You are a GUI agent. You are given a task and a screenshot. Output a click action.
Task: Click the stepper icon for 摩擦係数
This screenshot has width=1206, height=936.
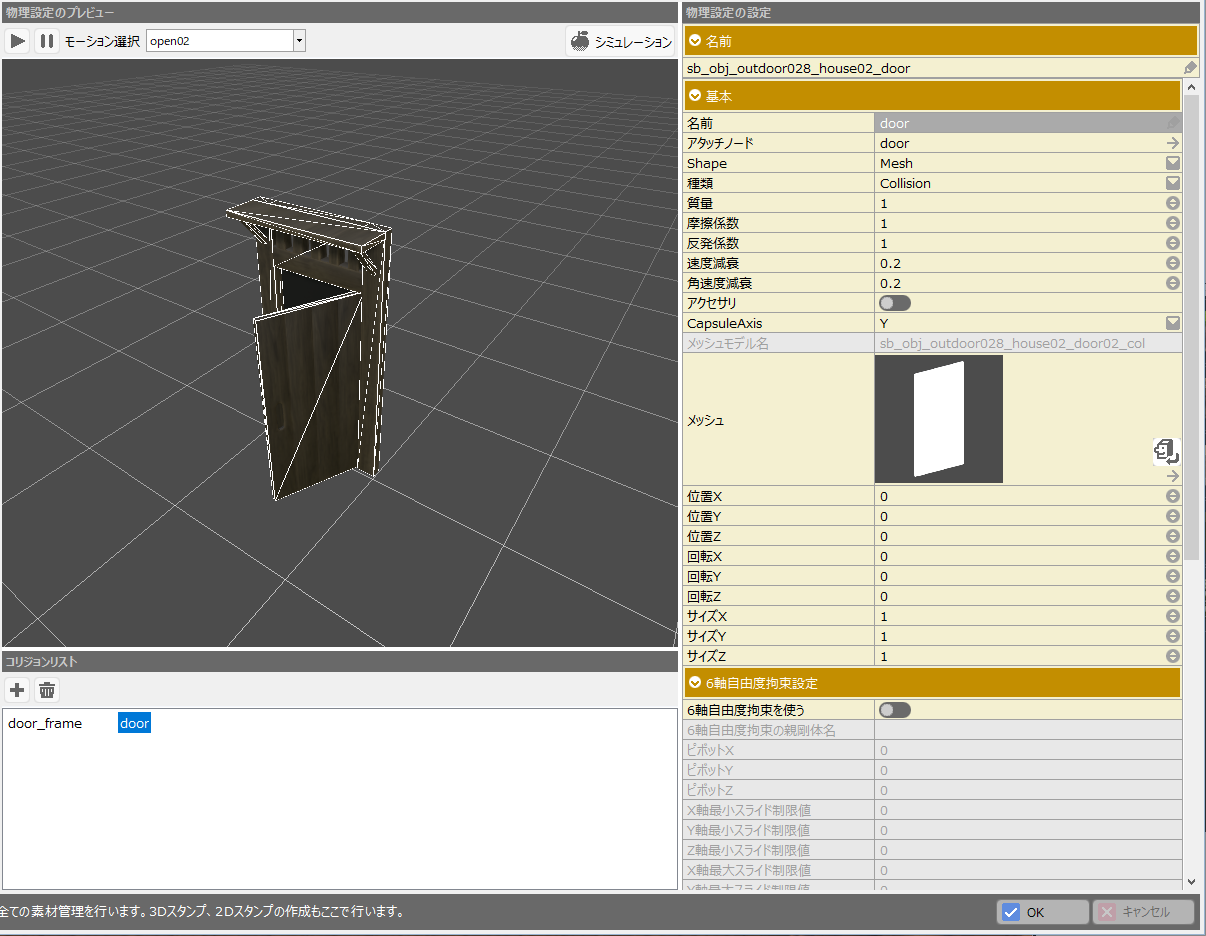point(1173,223)
